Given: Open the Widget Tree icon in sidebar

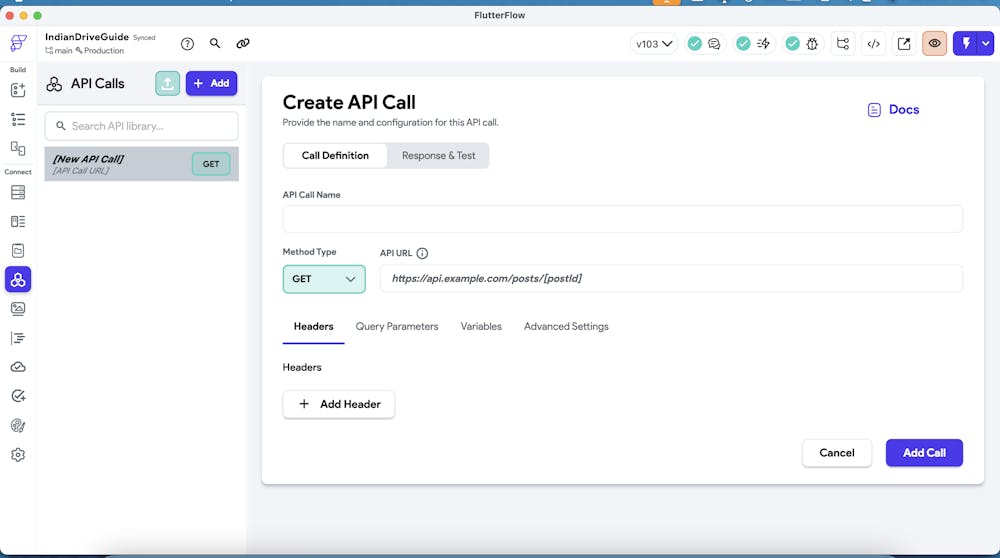Looking at the screenshot, I should coord(18,119).
